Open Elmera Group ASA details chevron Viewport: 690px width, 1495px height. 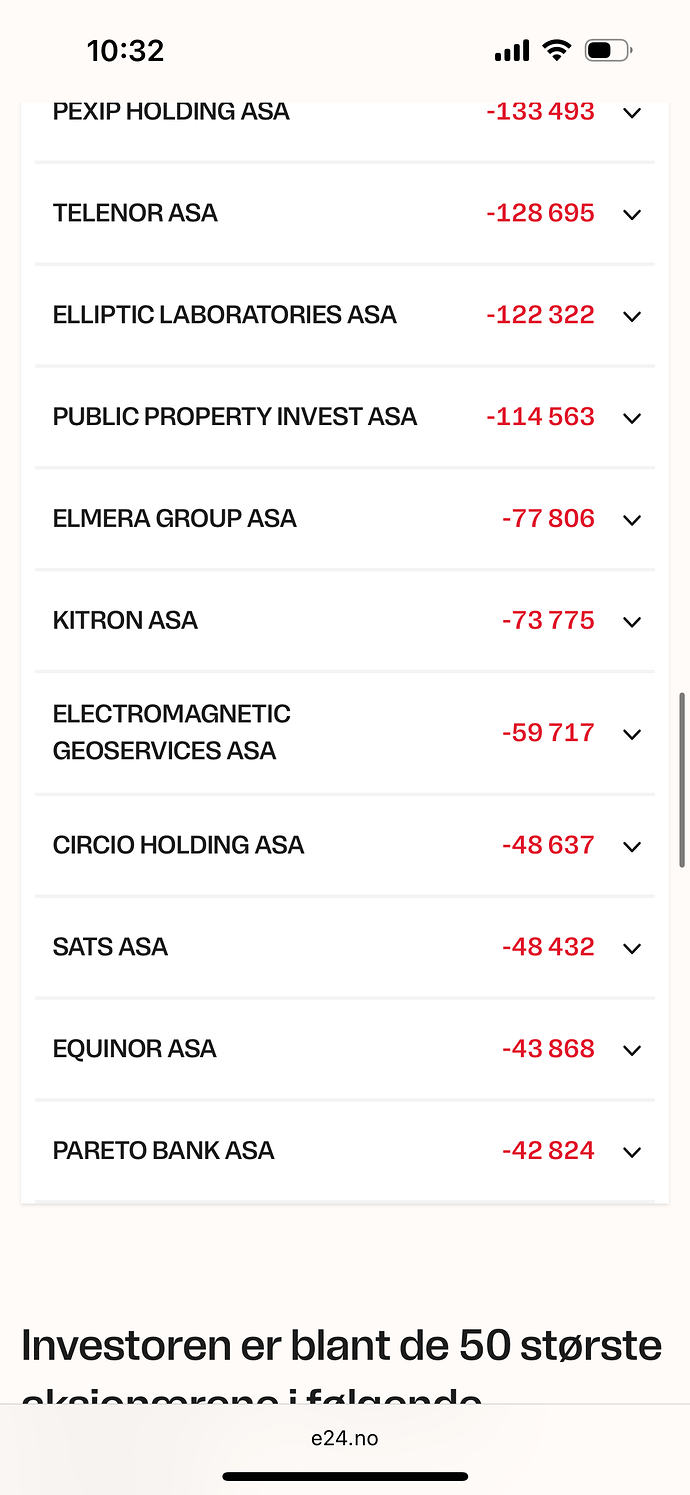tap(631, 520)
